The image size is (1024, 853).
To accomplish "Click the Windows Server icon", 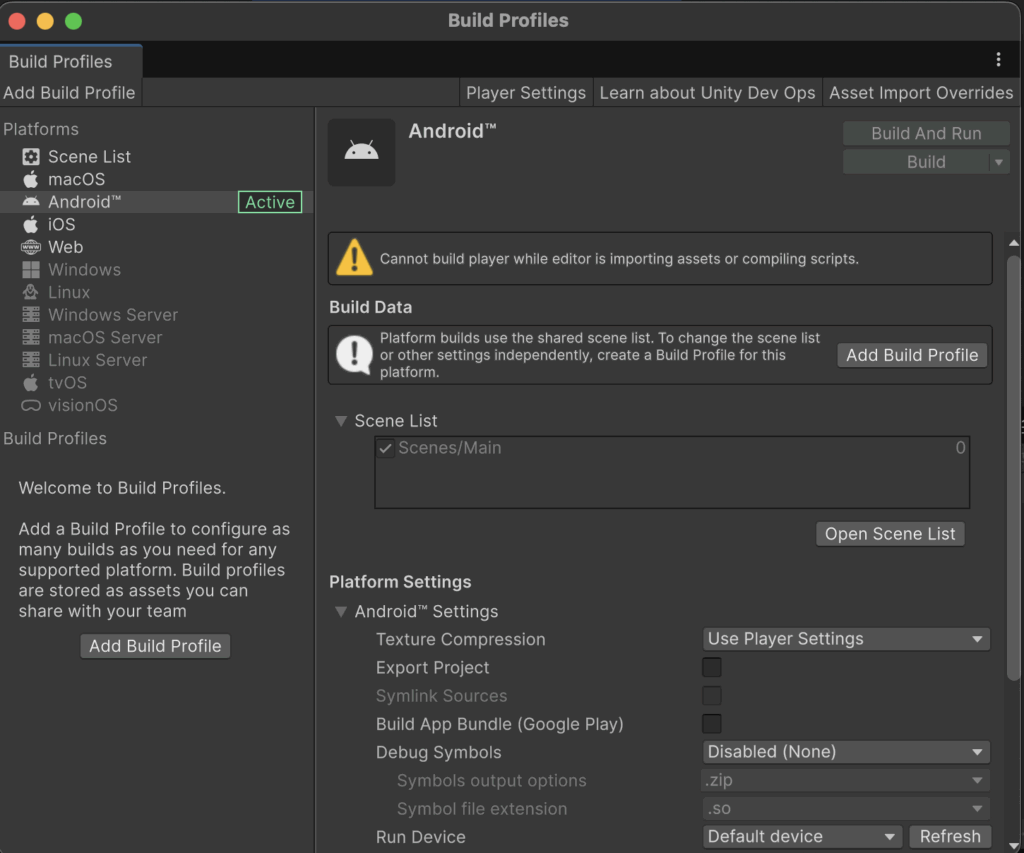I will point(31,315).
